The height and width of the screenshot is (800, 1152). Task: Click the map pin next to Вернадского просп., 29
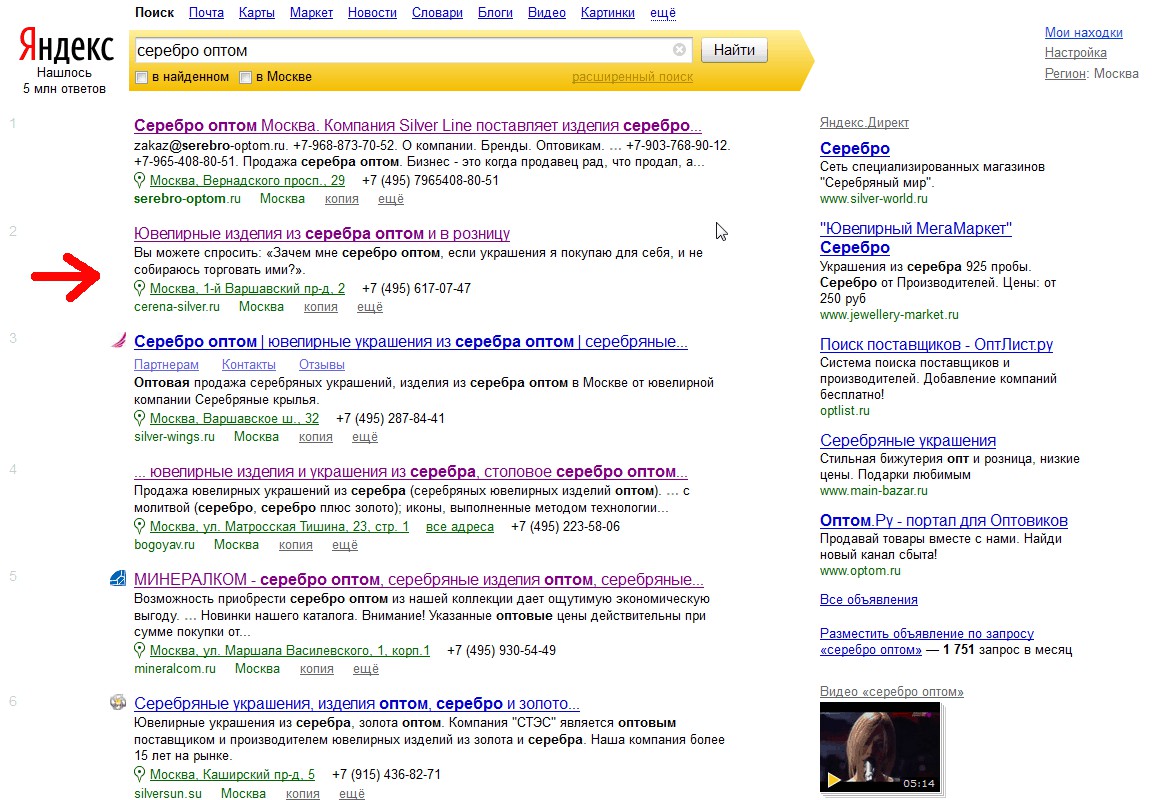140,180
